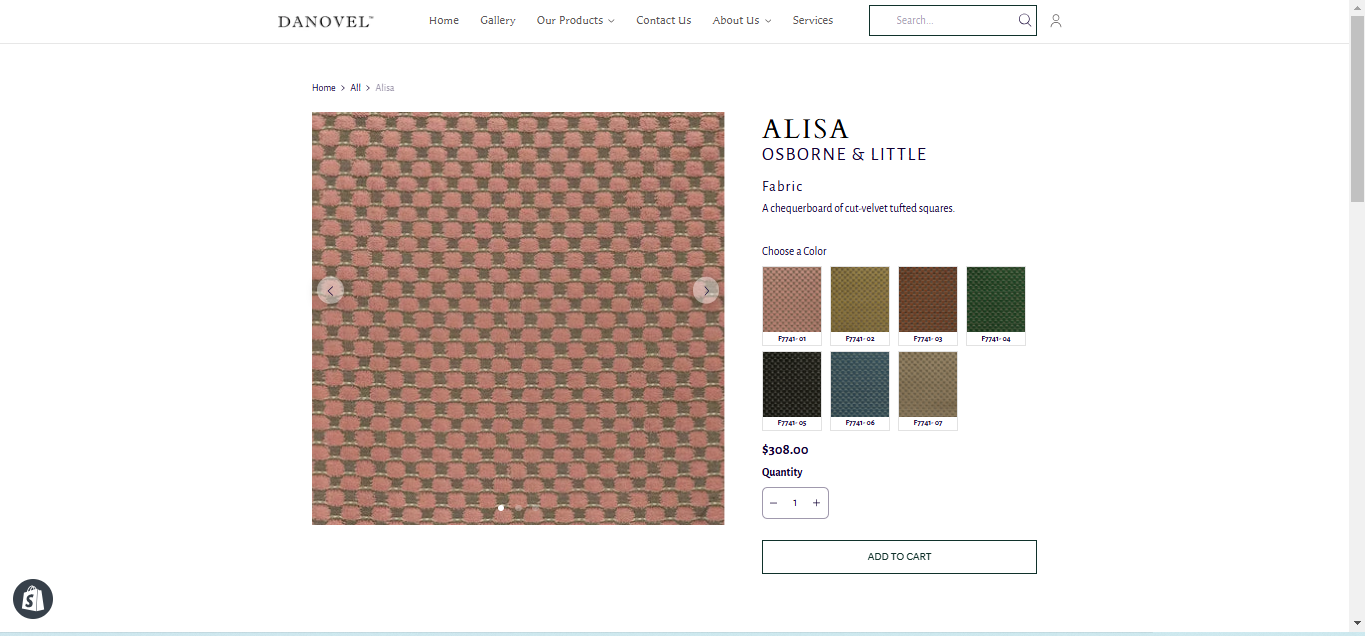The image size is (1365, 636).
Task: Pick the blue F7741-06 swatch
Action: 860,390
